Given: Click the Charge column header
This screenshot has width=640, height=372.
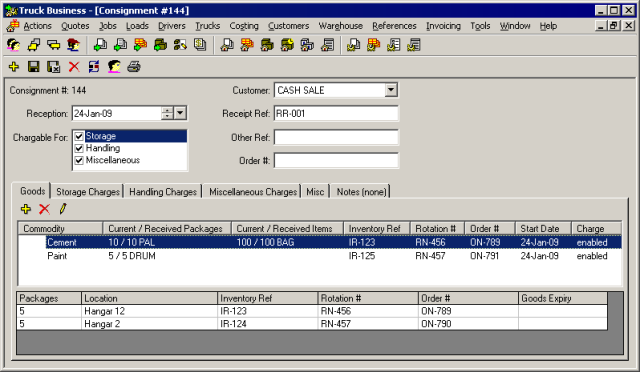Looking at the screenshot, I should [x=596, y=228].
